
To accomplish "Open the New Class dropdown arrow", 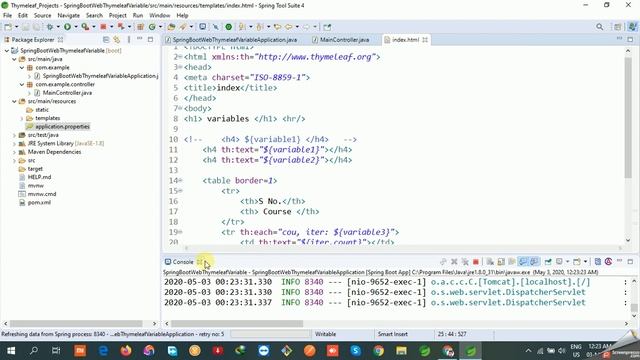I will [x=160, y=27].
